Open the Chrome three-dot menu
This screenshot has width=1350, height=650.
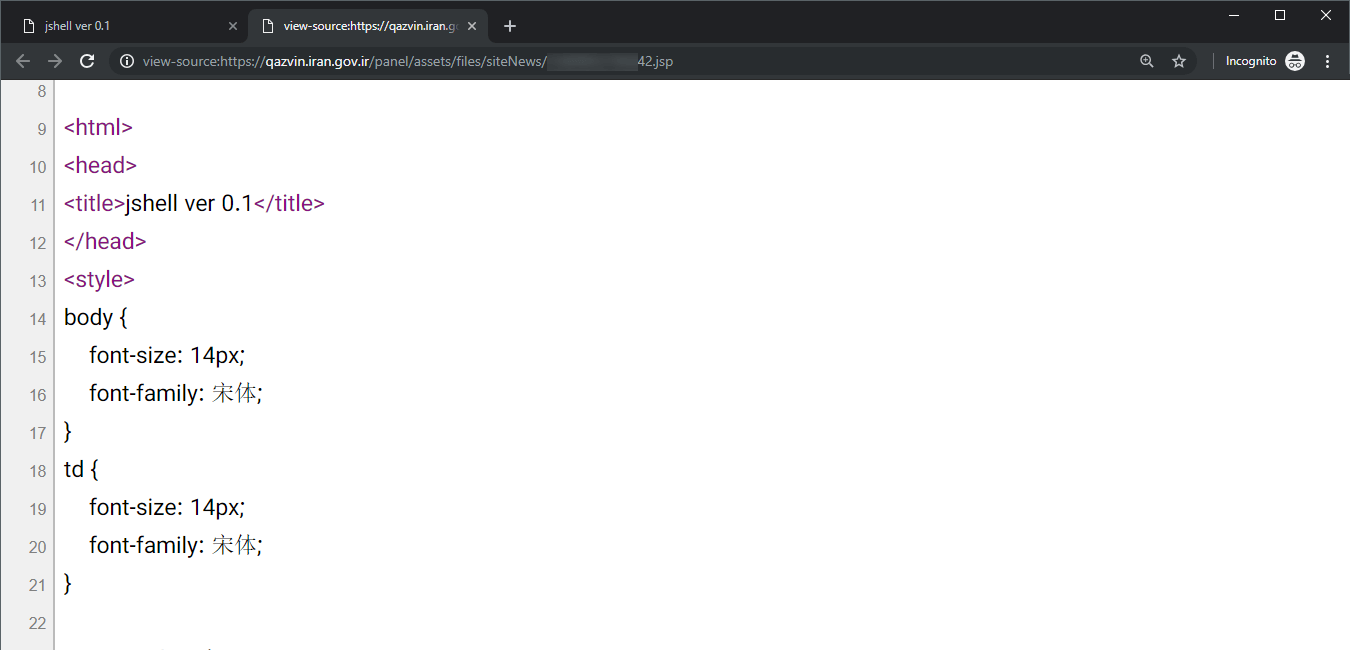[1328, 61]
